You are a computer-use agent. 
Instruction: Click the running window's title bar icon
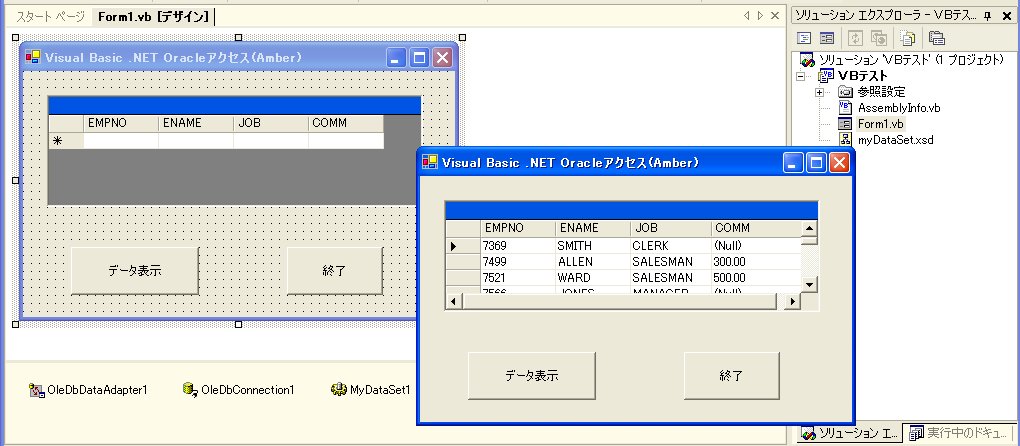click(429, 162)
